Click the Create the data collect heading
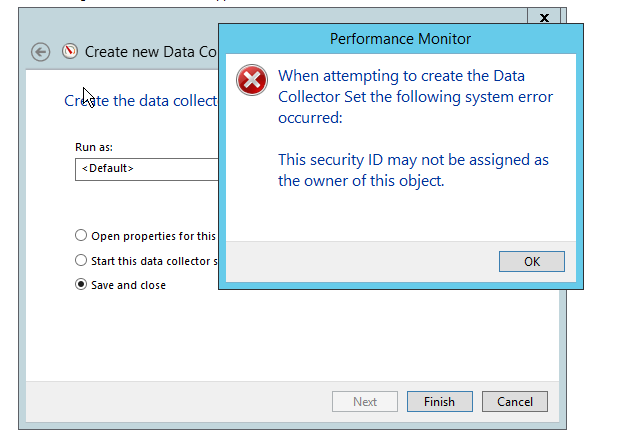The width and height of the screenshot is (624, 446). click(141, 101)
